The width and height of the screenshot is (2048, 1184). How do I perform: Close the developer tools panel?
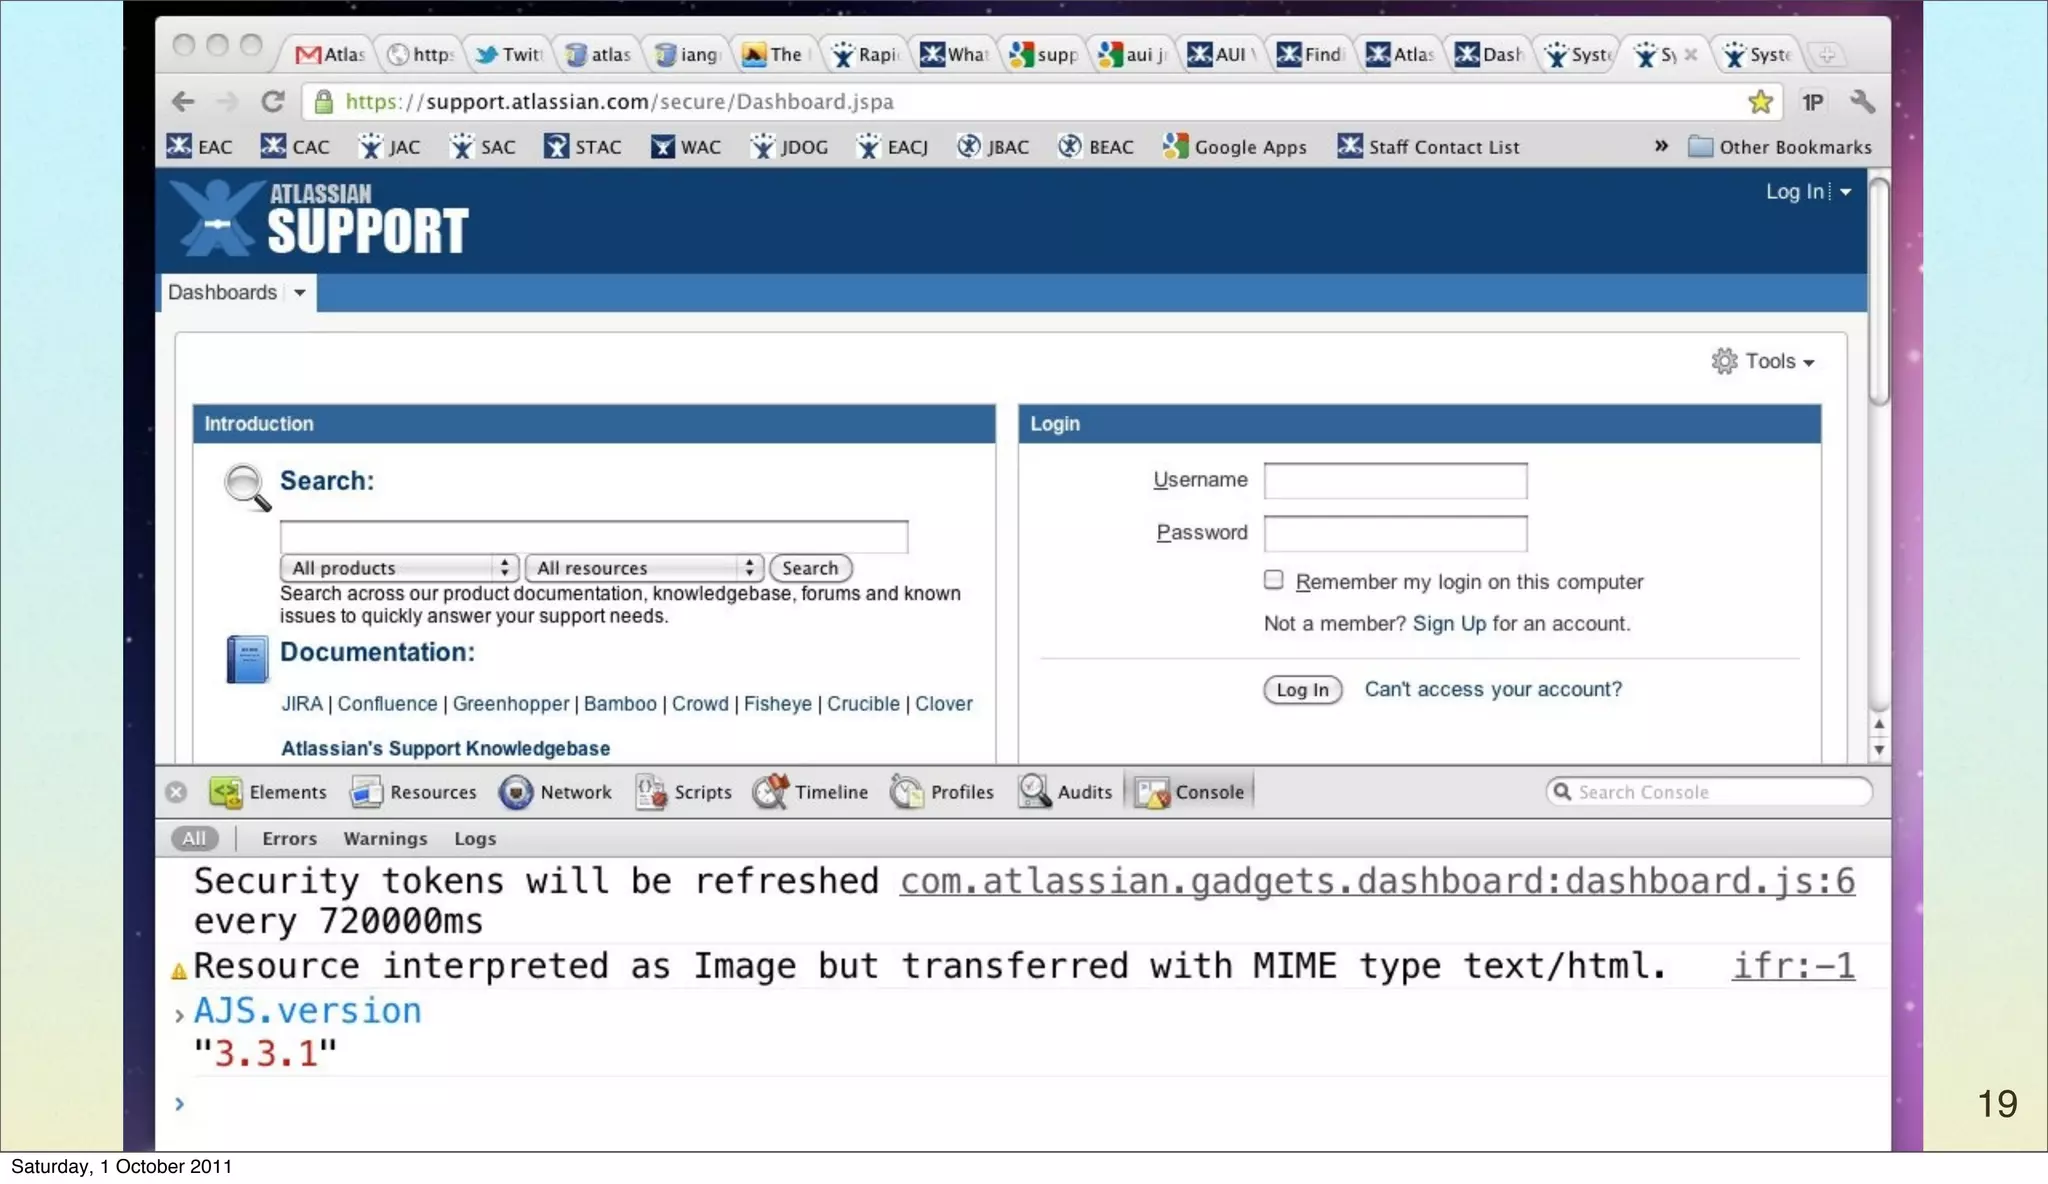pos(176,792)
